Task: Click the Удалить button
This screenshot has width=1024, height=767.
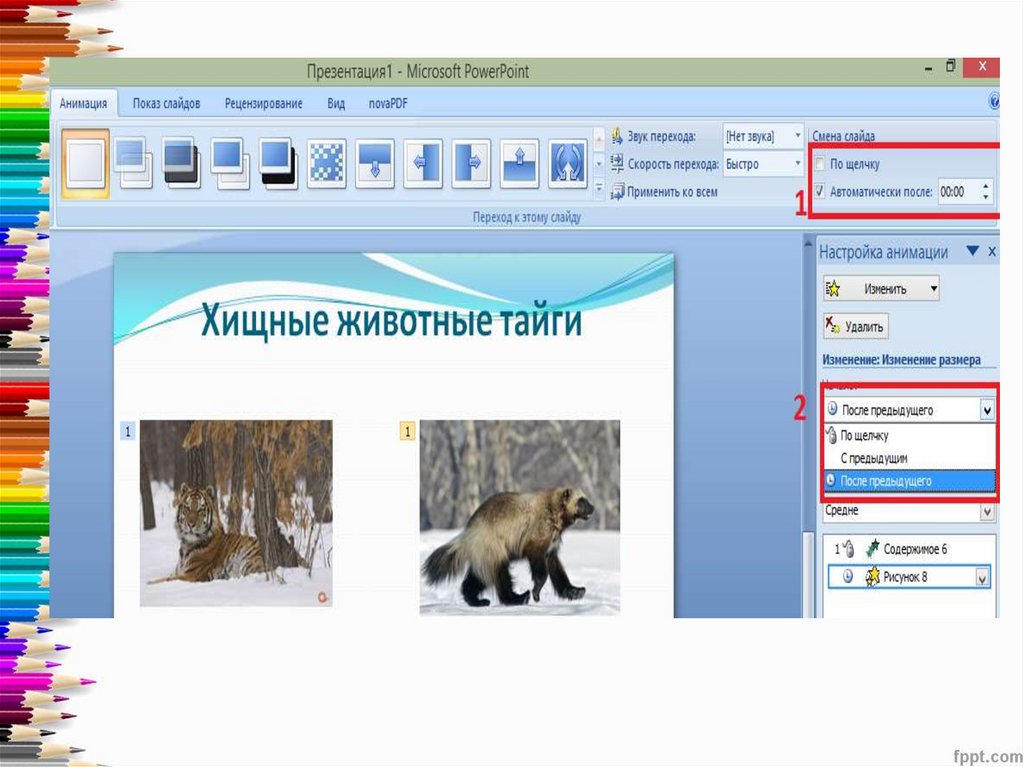Action: click(x=856, y=325)
